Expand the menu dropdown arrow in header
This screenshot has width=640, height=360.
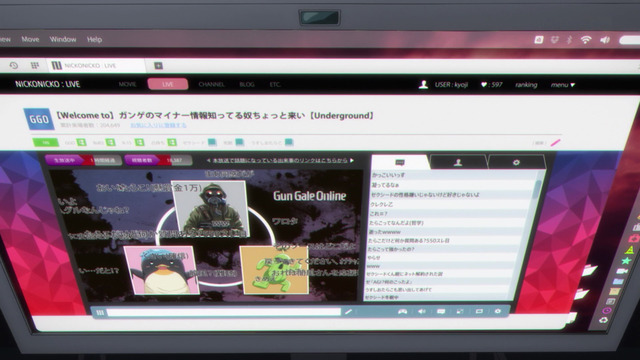pos(573,85)
